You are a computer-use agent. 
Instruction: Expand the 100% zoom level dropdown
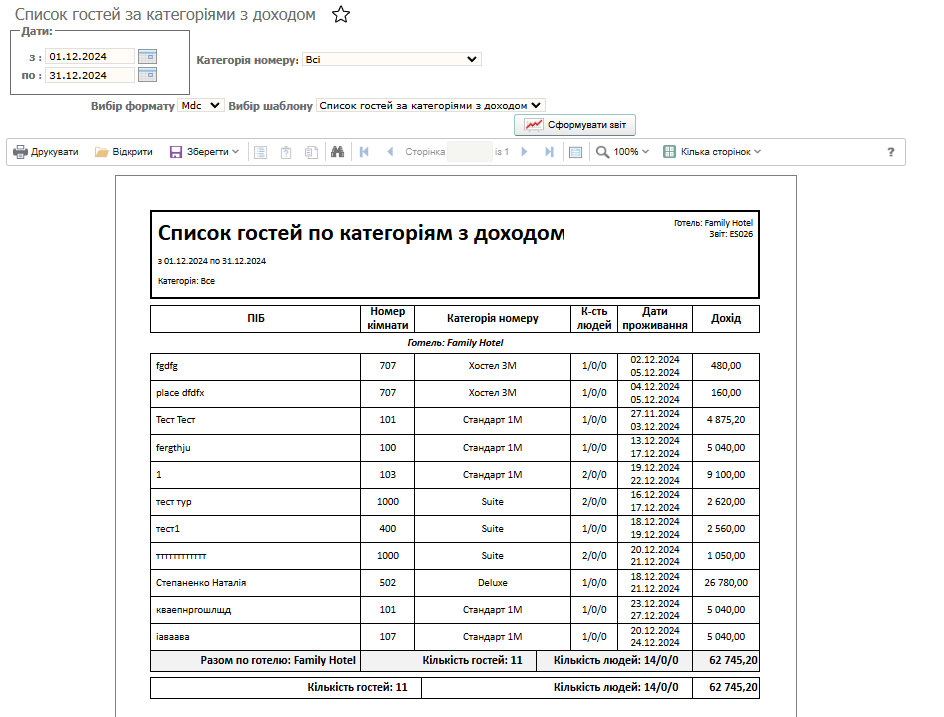point(623,152)
